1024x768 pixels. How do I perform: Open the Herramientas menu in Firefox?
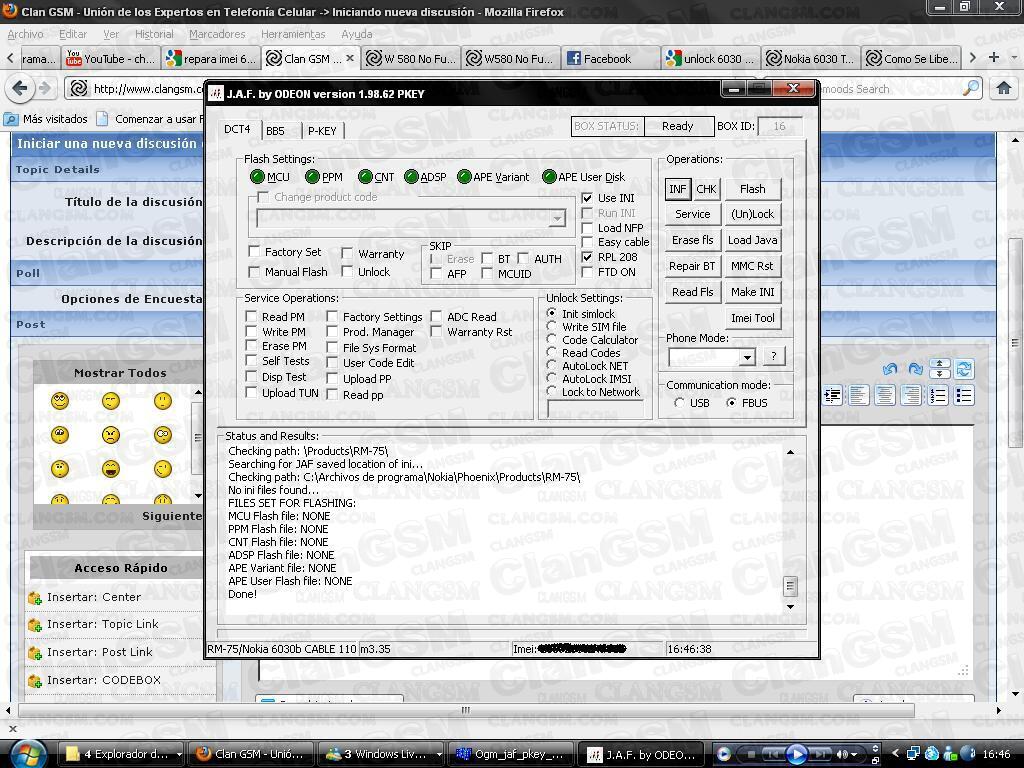click(293, 34)
